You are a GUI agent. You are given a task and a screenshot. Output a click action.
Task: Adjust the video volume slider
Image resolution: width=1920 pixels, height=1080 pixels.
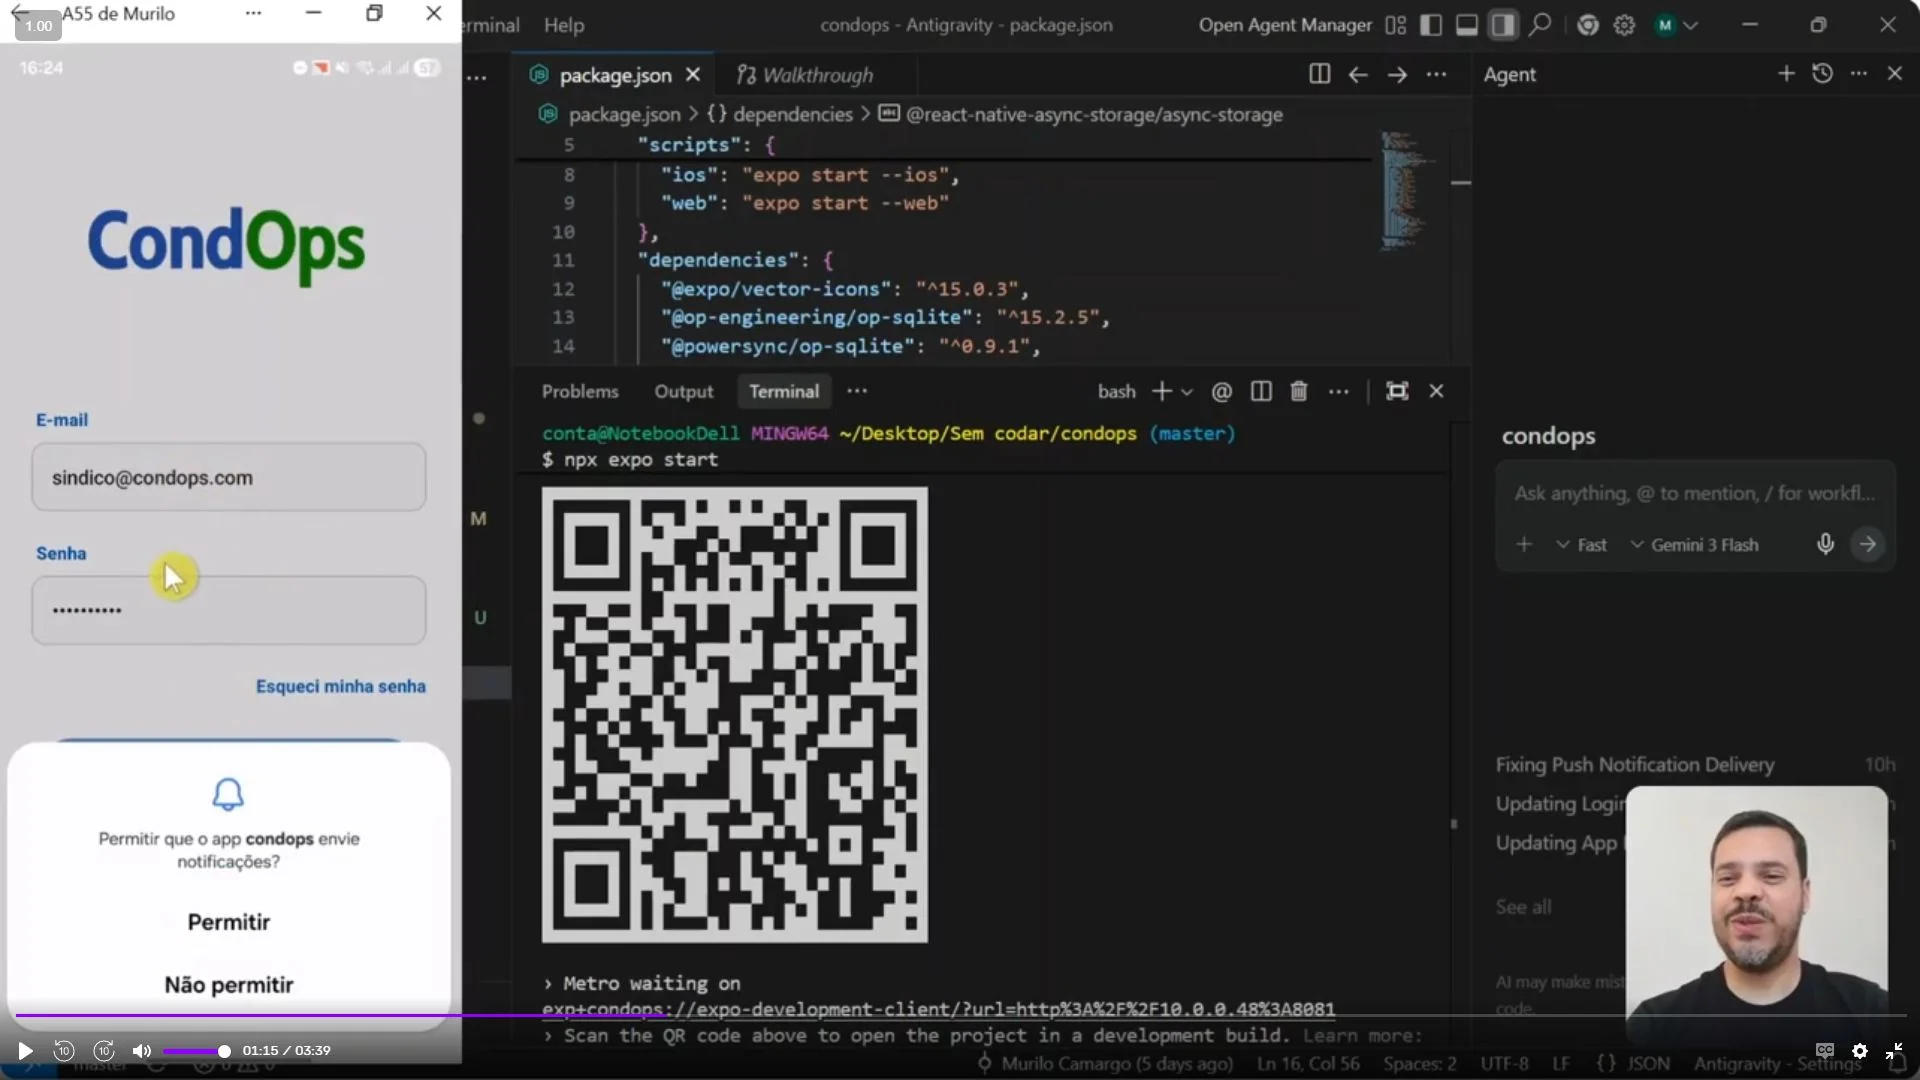coord(196,1051)
